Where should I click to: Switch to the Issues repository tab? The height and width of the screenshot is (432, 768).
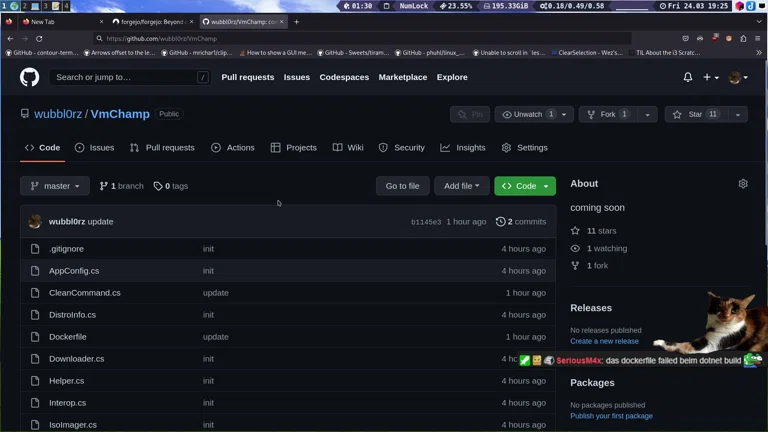[x=95, y=147]
